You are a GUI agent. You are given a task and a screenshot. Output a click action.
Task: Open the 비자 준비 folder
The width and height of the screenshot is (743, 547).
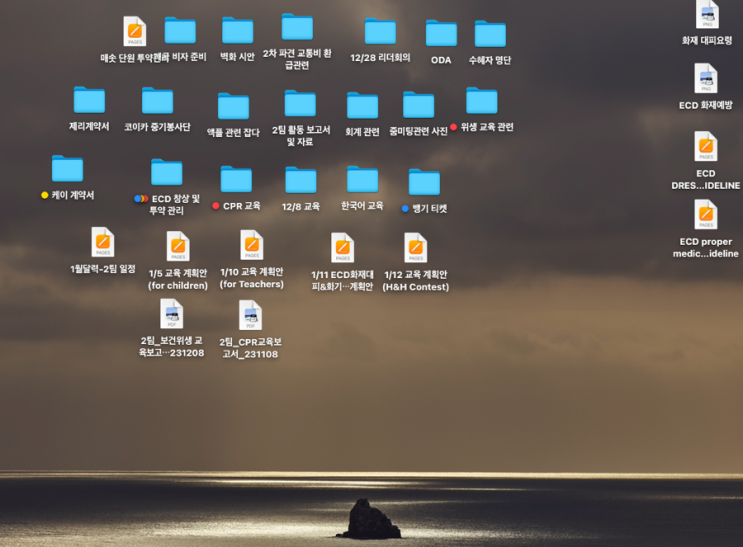(x=180, y=30)
